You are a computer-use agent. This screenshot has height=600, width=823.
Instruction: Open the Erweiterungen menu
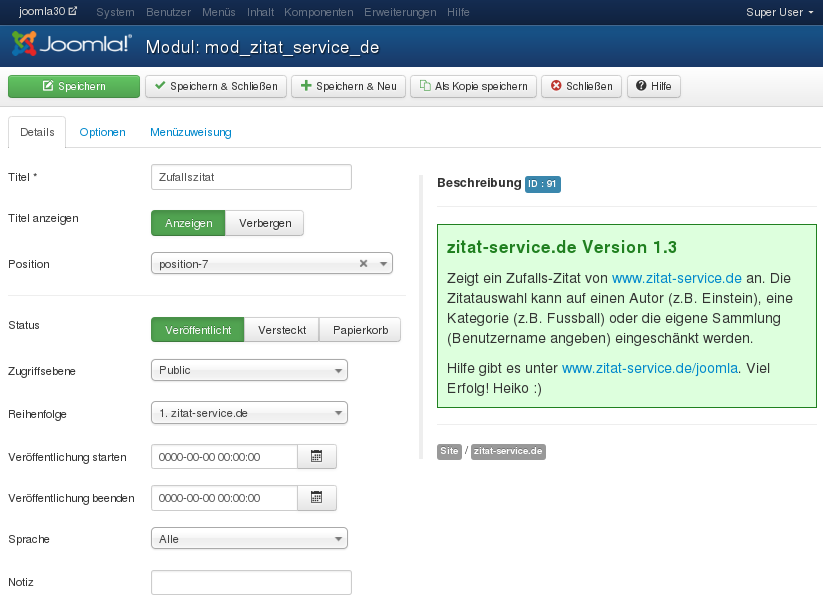(x=400, y=12)
